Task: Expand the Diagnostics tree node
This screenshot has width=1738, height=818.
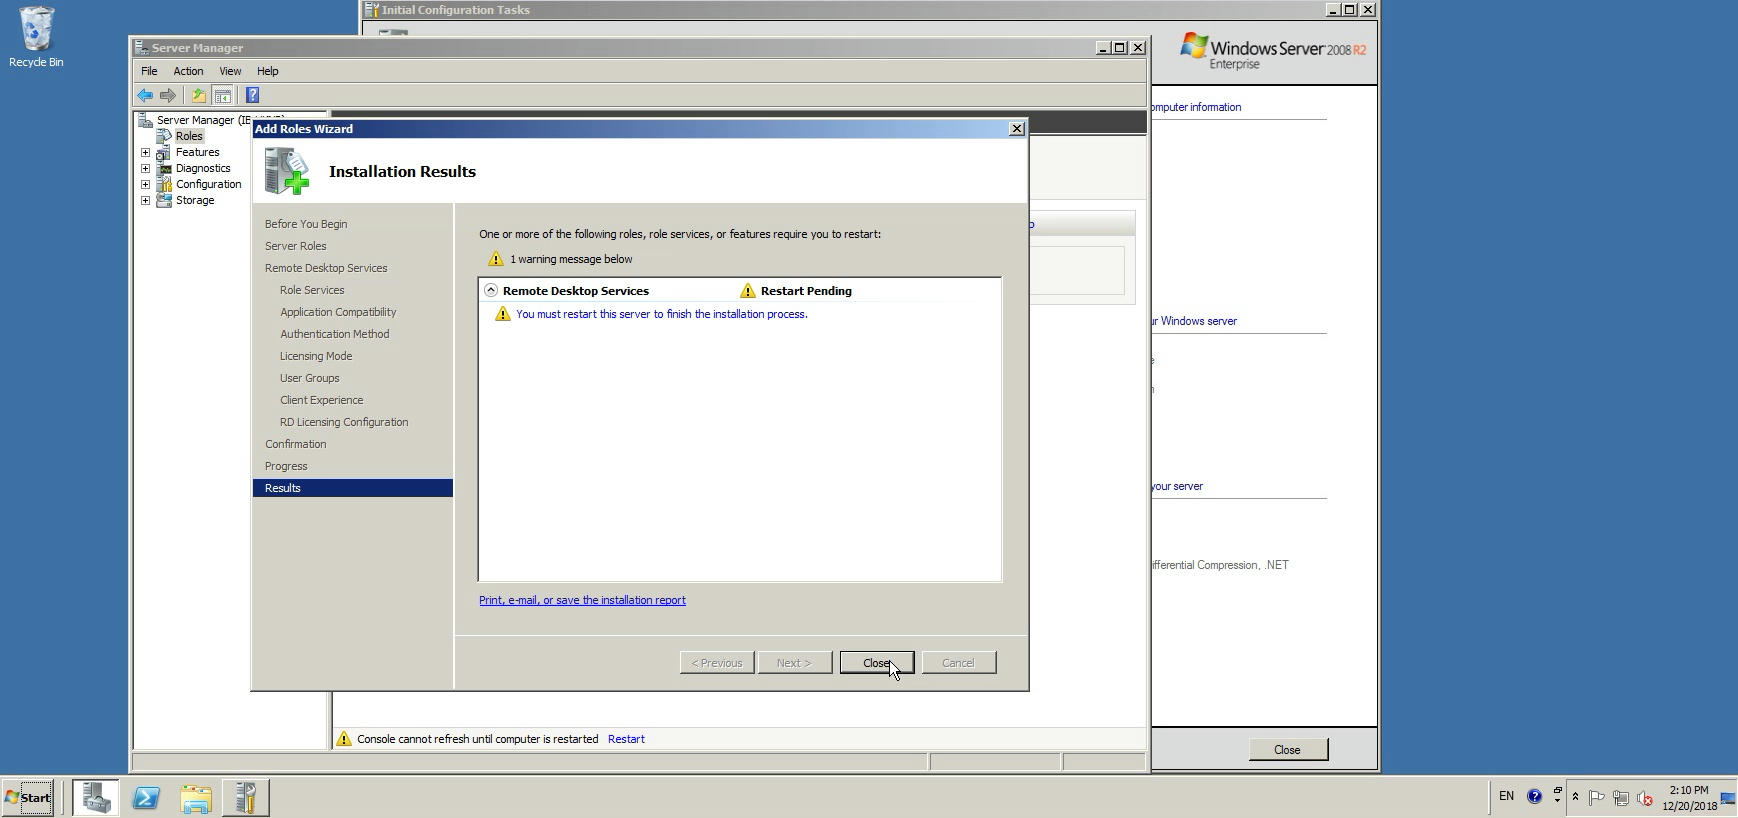Action: (145, 168)
